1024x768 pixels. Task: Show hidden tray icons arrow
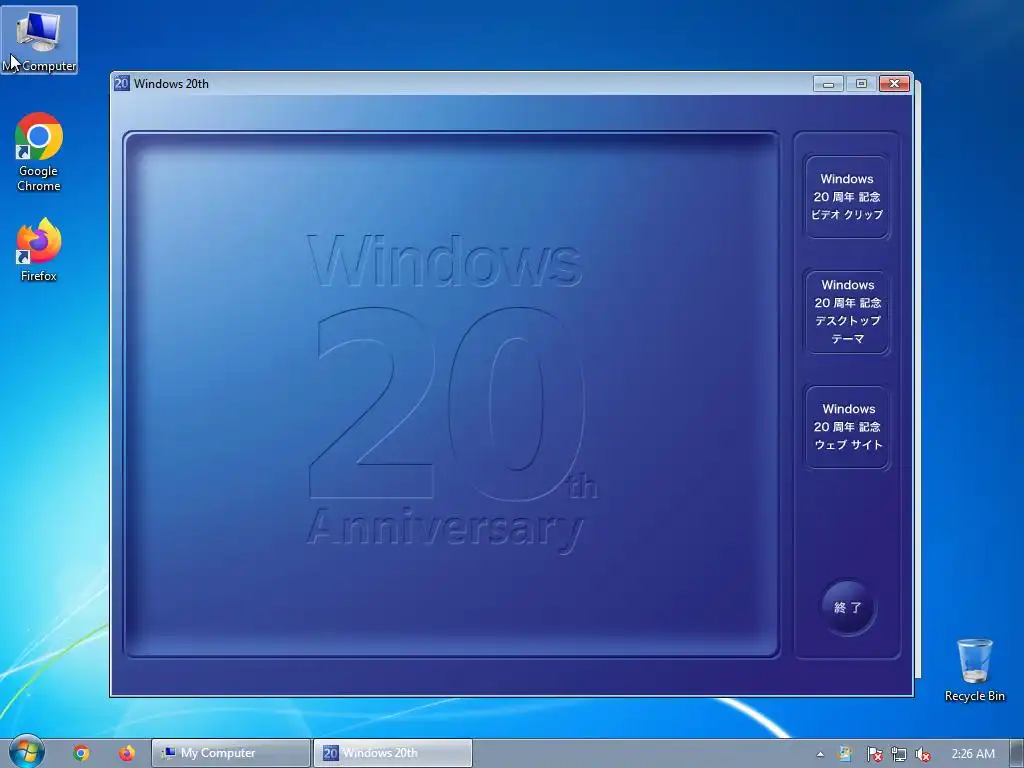click(820, 754)
